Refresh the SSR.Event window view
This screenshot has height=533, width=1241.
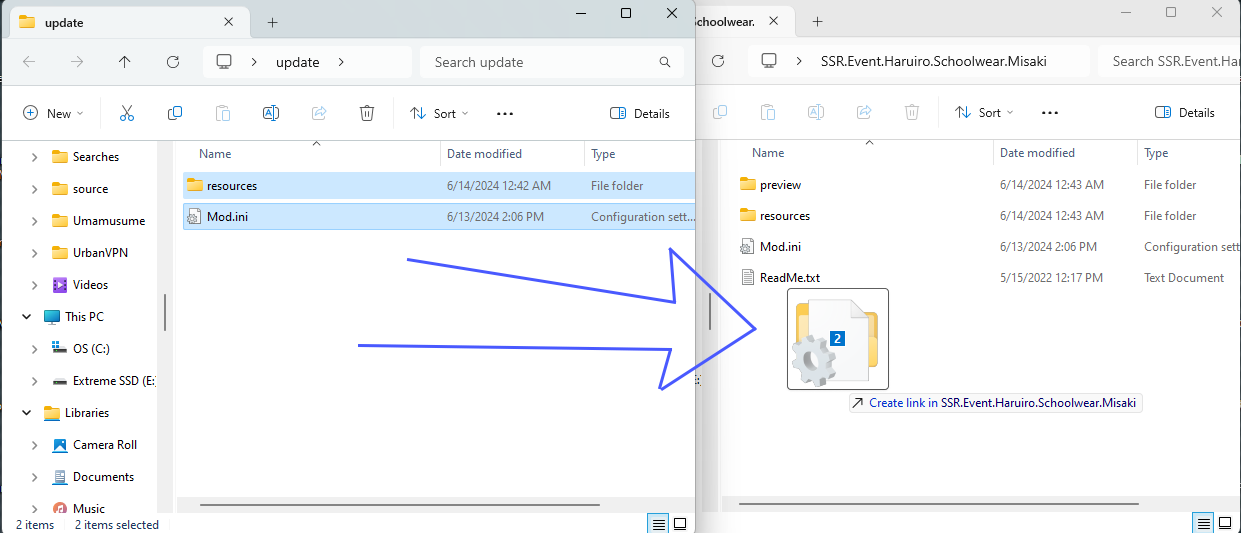pos(717,61)
